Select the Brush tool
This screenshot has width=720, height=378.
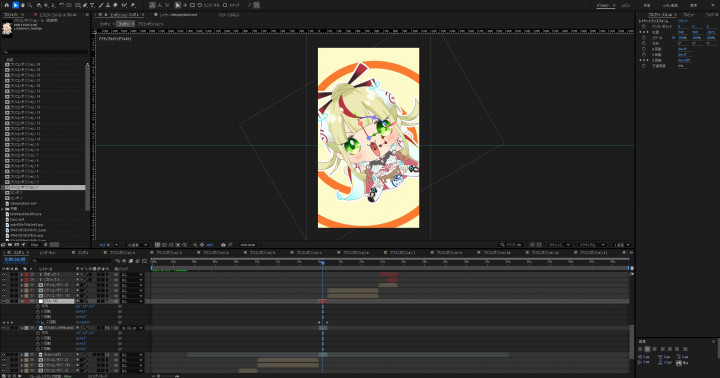[x=101, y=5]
